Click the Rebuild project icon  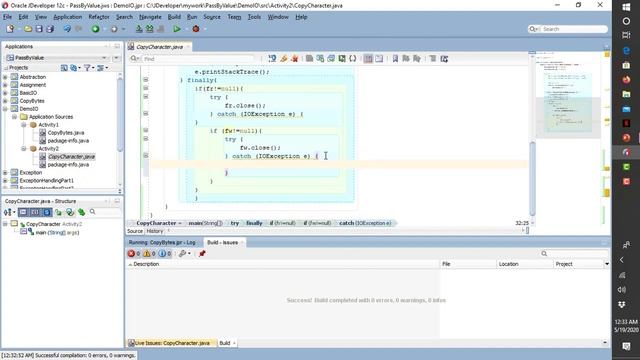tap(150, 29)
